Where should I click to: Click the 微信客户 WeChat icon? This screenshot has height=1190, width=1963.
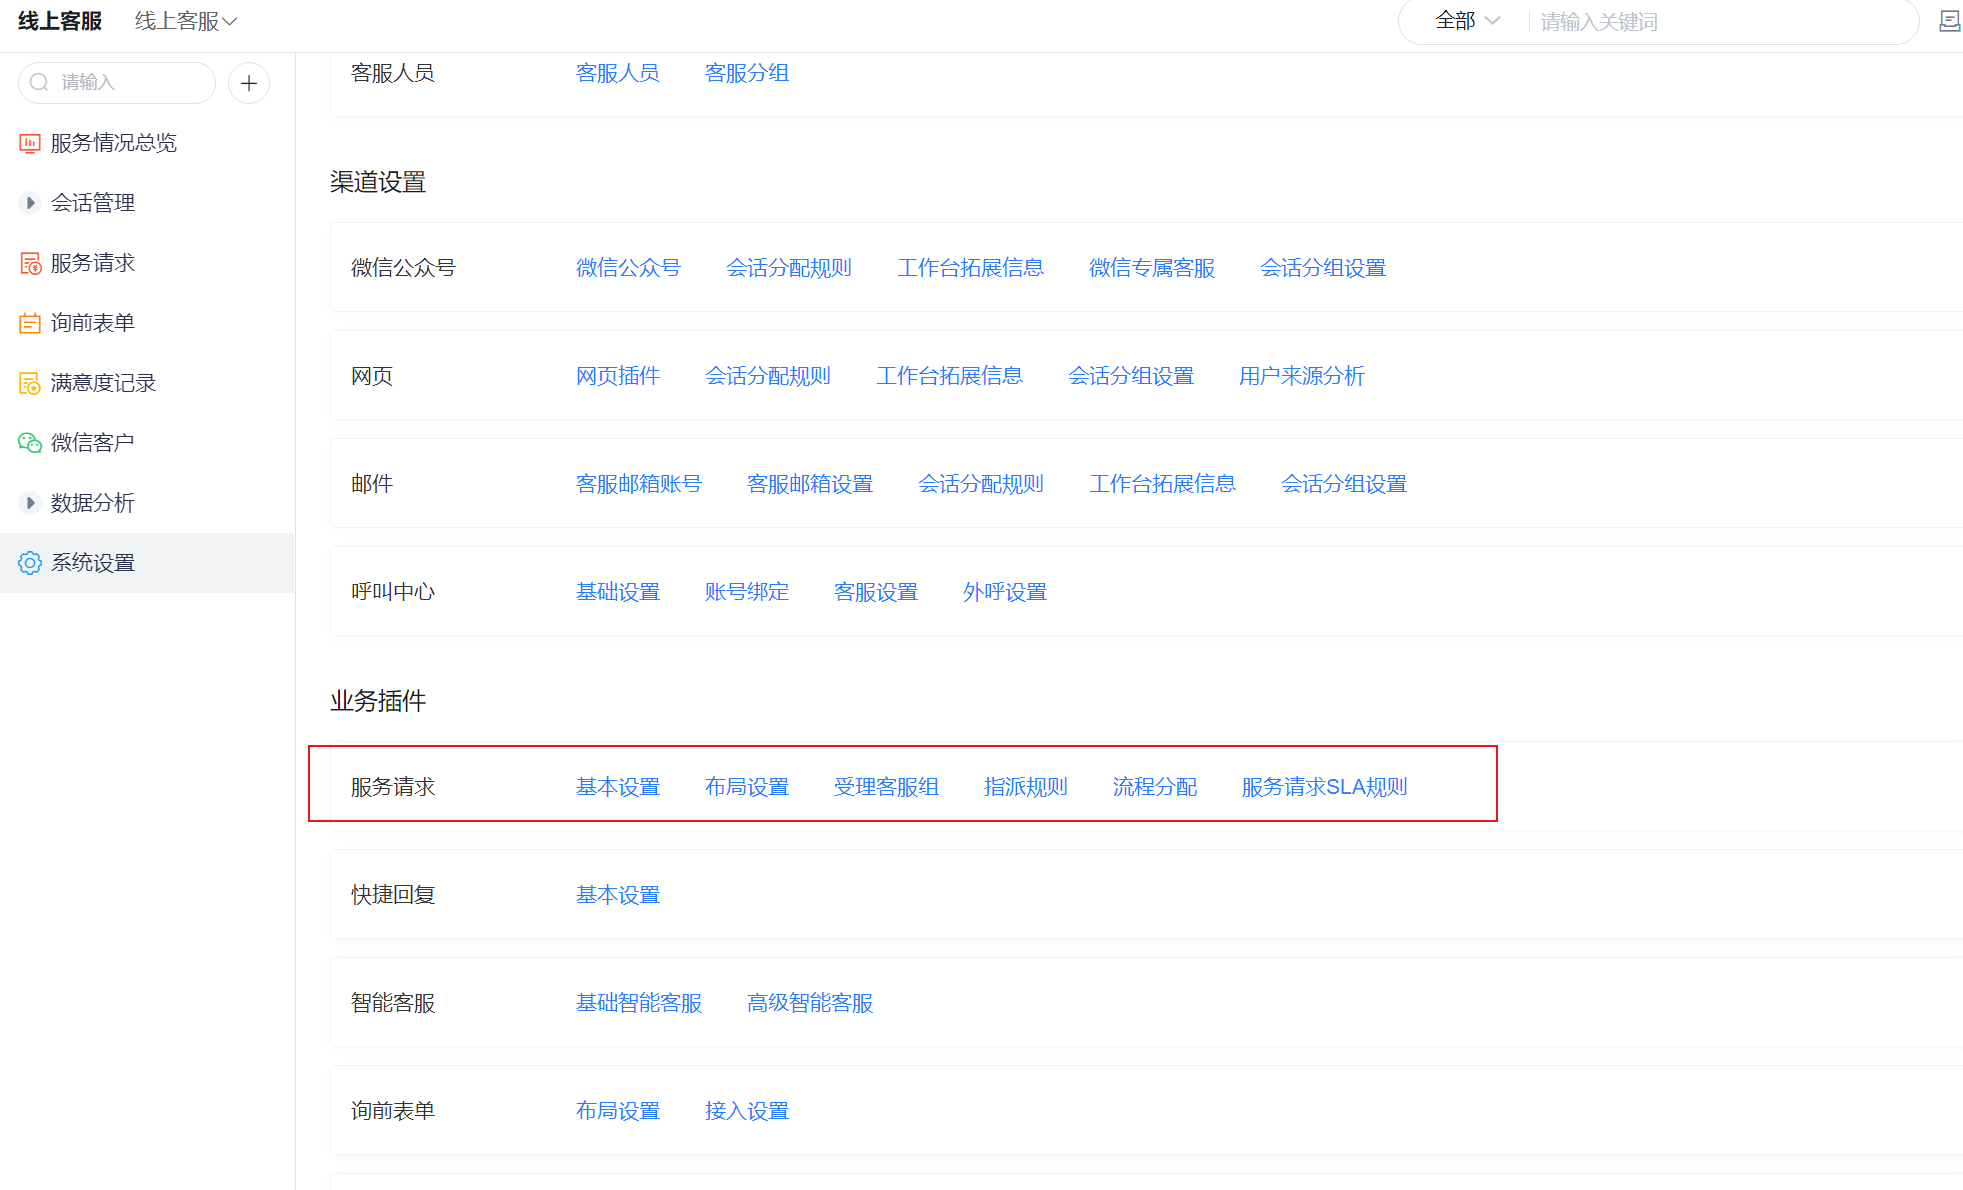tap(30, 443)
